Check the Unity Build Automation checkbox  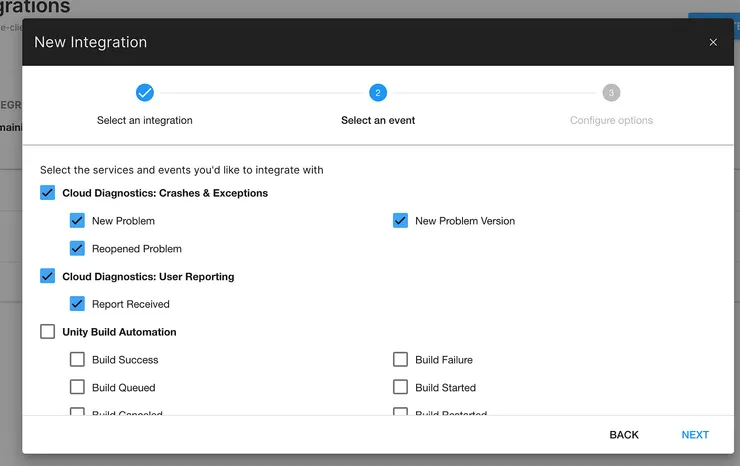(x=48, y=332)
